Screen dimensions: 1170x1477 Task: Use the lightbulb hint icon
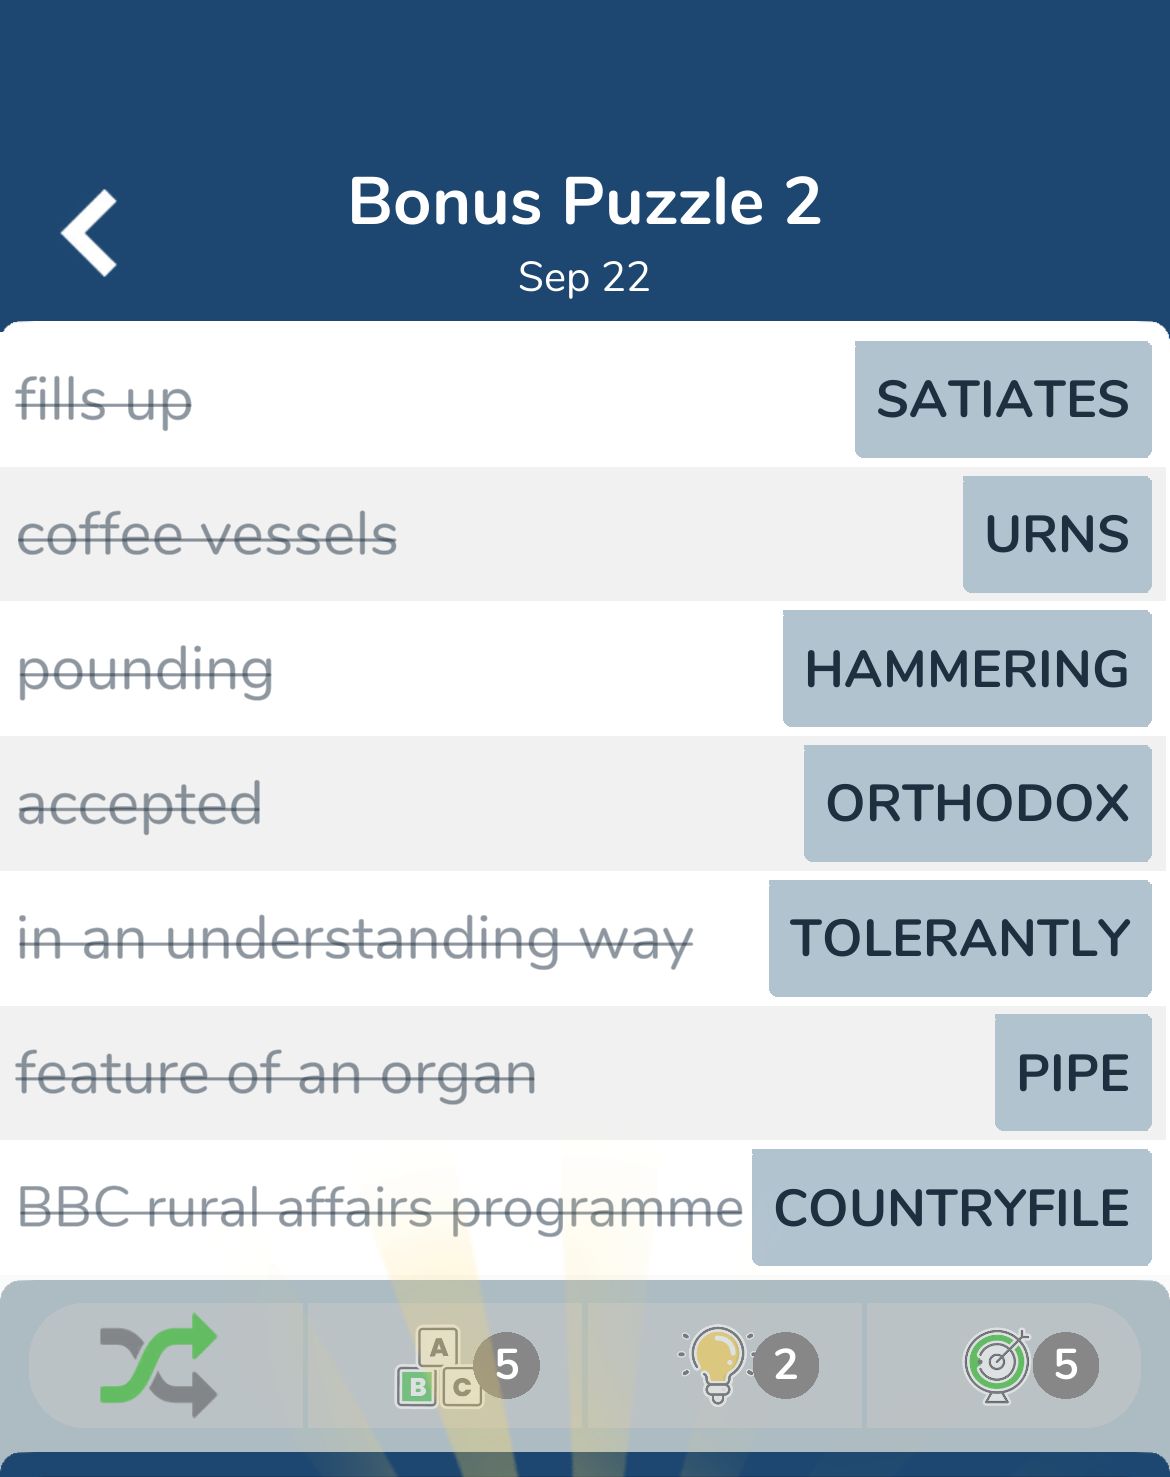[716, 1365]
